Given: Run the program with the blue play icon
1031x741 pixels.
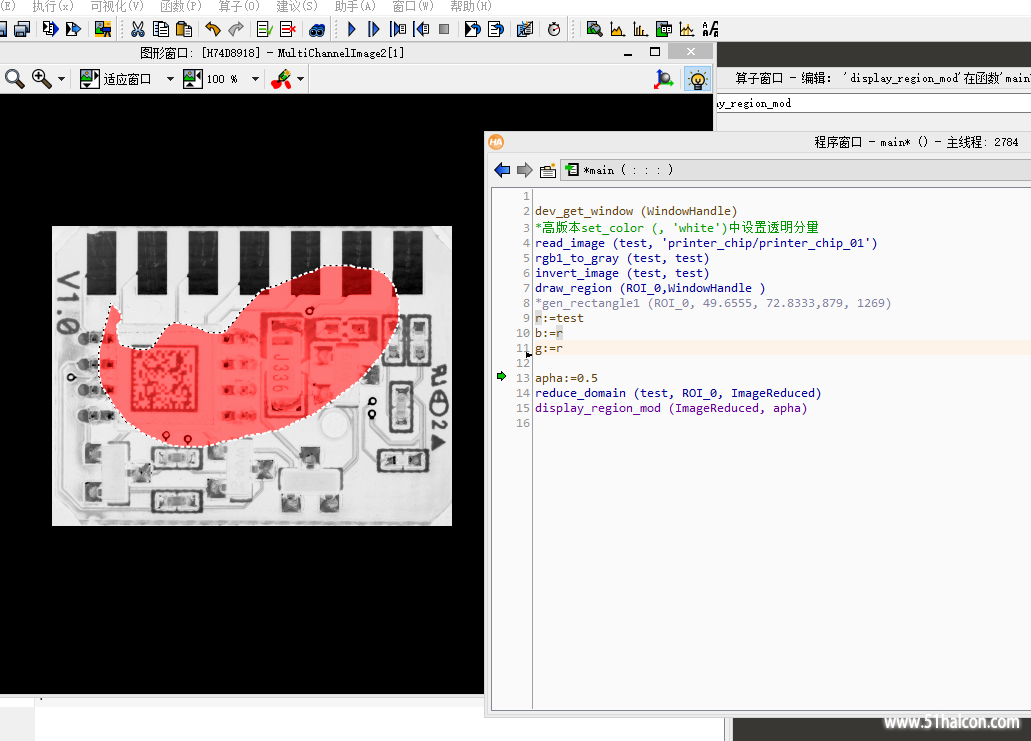Looking at the screenshot, I should click(x=352, y=29).
